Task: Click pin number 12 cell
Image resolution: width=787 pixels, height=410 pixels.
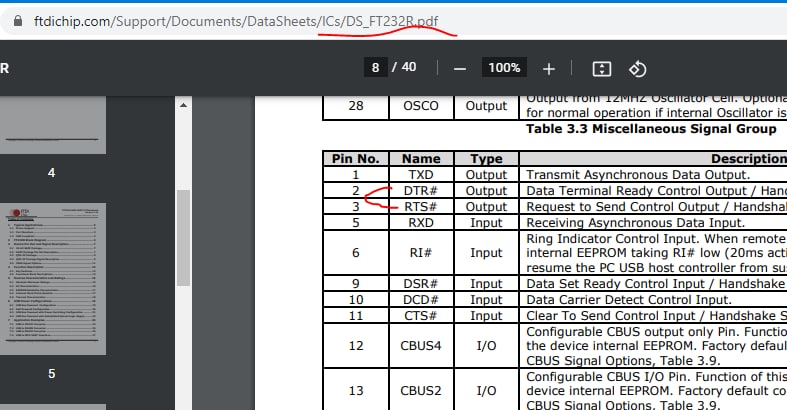Action: pyautogui.click(x=355, y=346)
